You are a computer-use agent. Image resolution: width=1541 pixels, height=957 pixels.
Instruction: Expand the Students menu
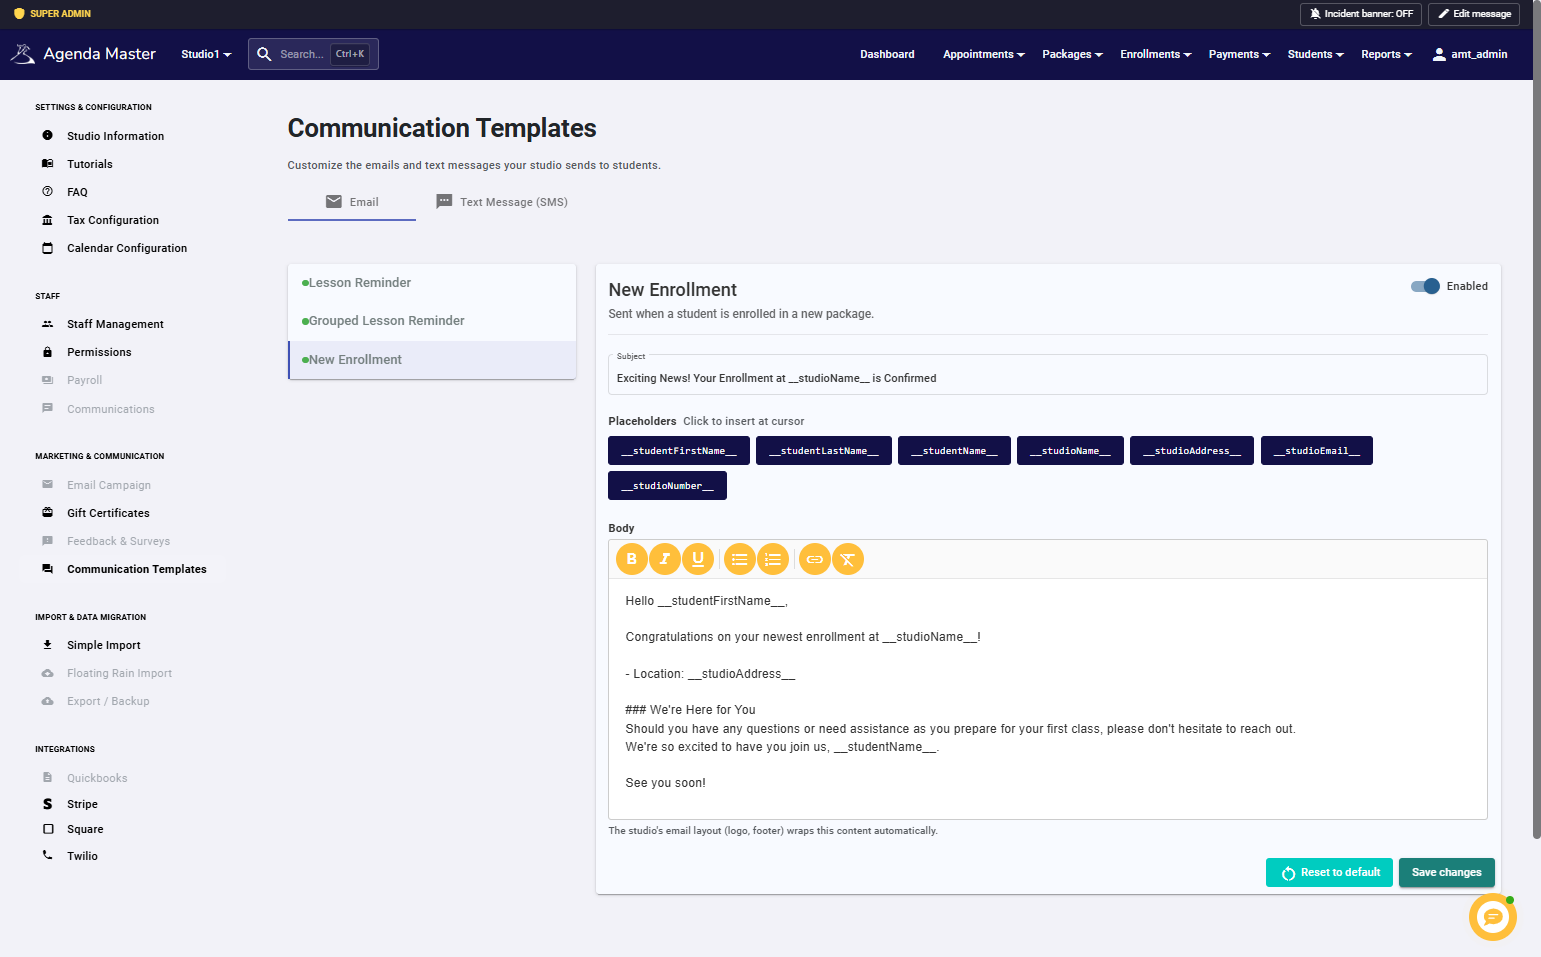click(x=1315, y=54)
